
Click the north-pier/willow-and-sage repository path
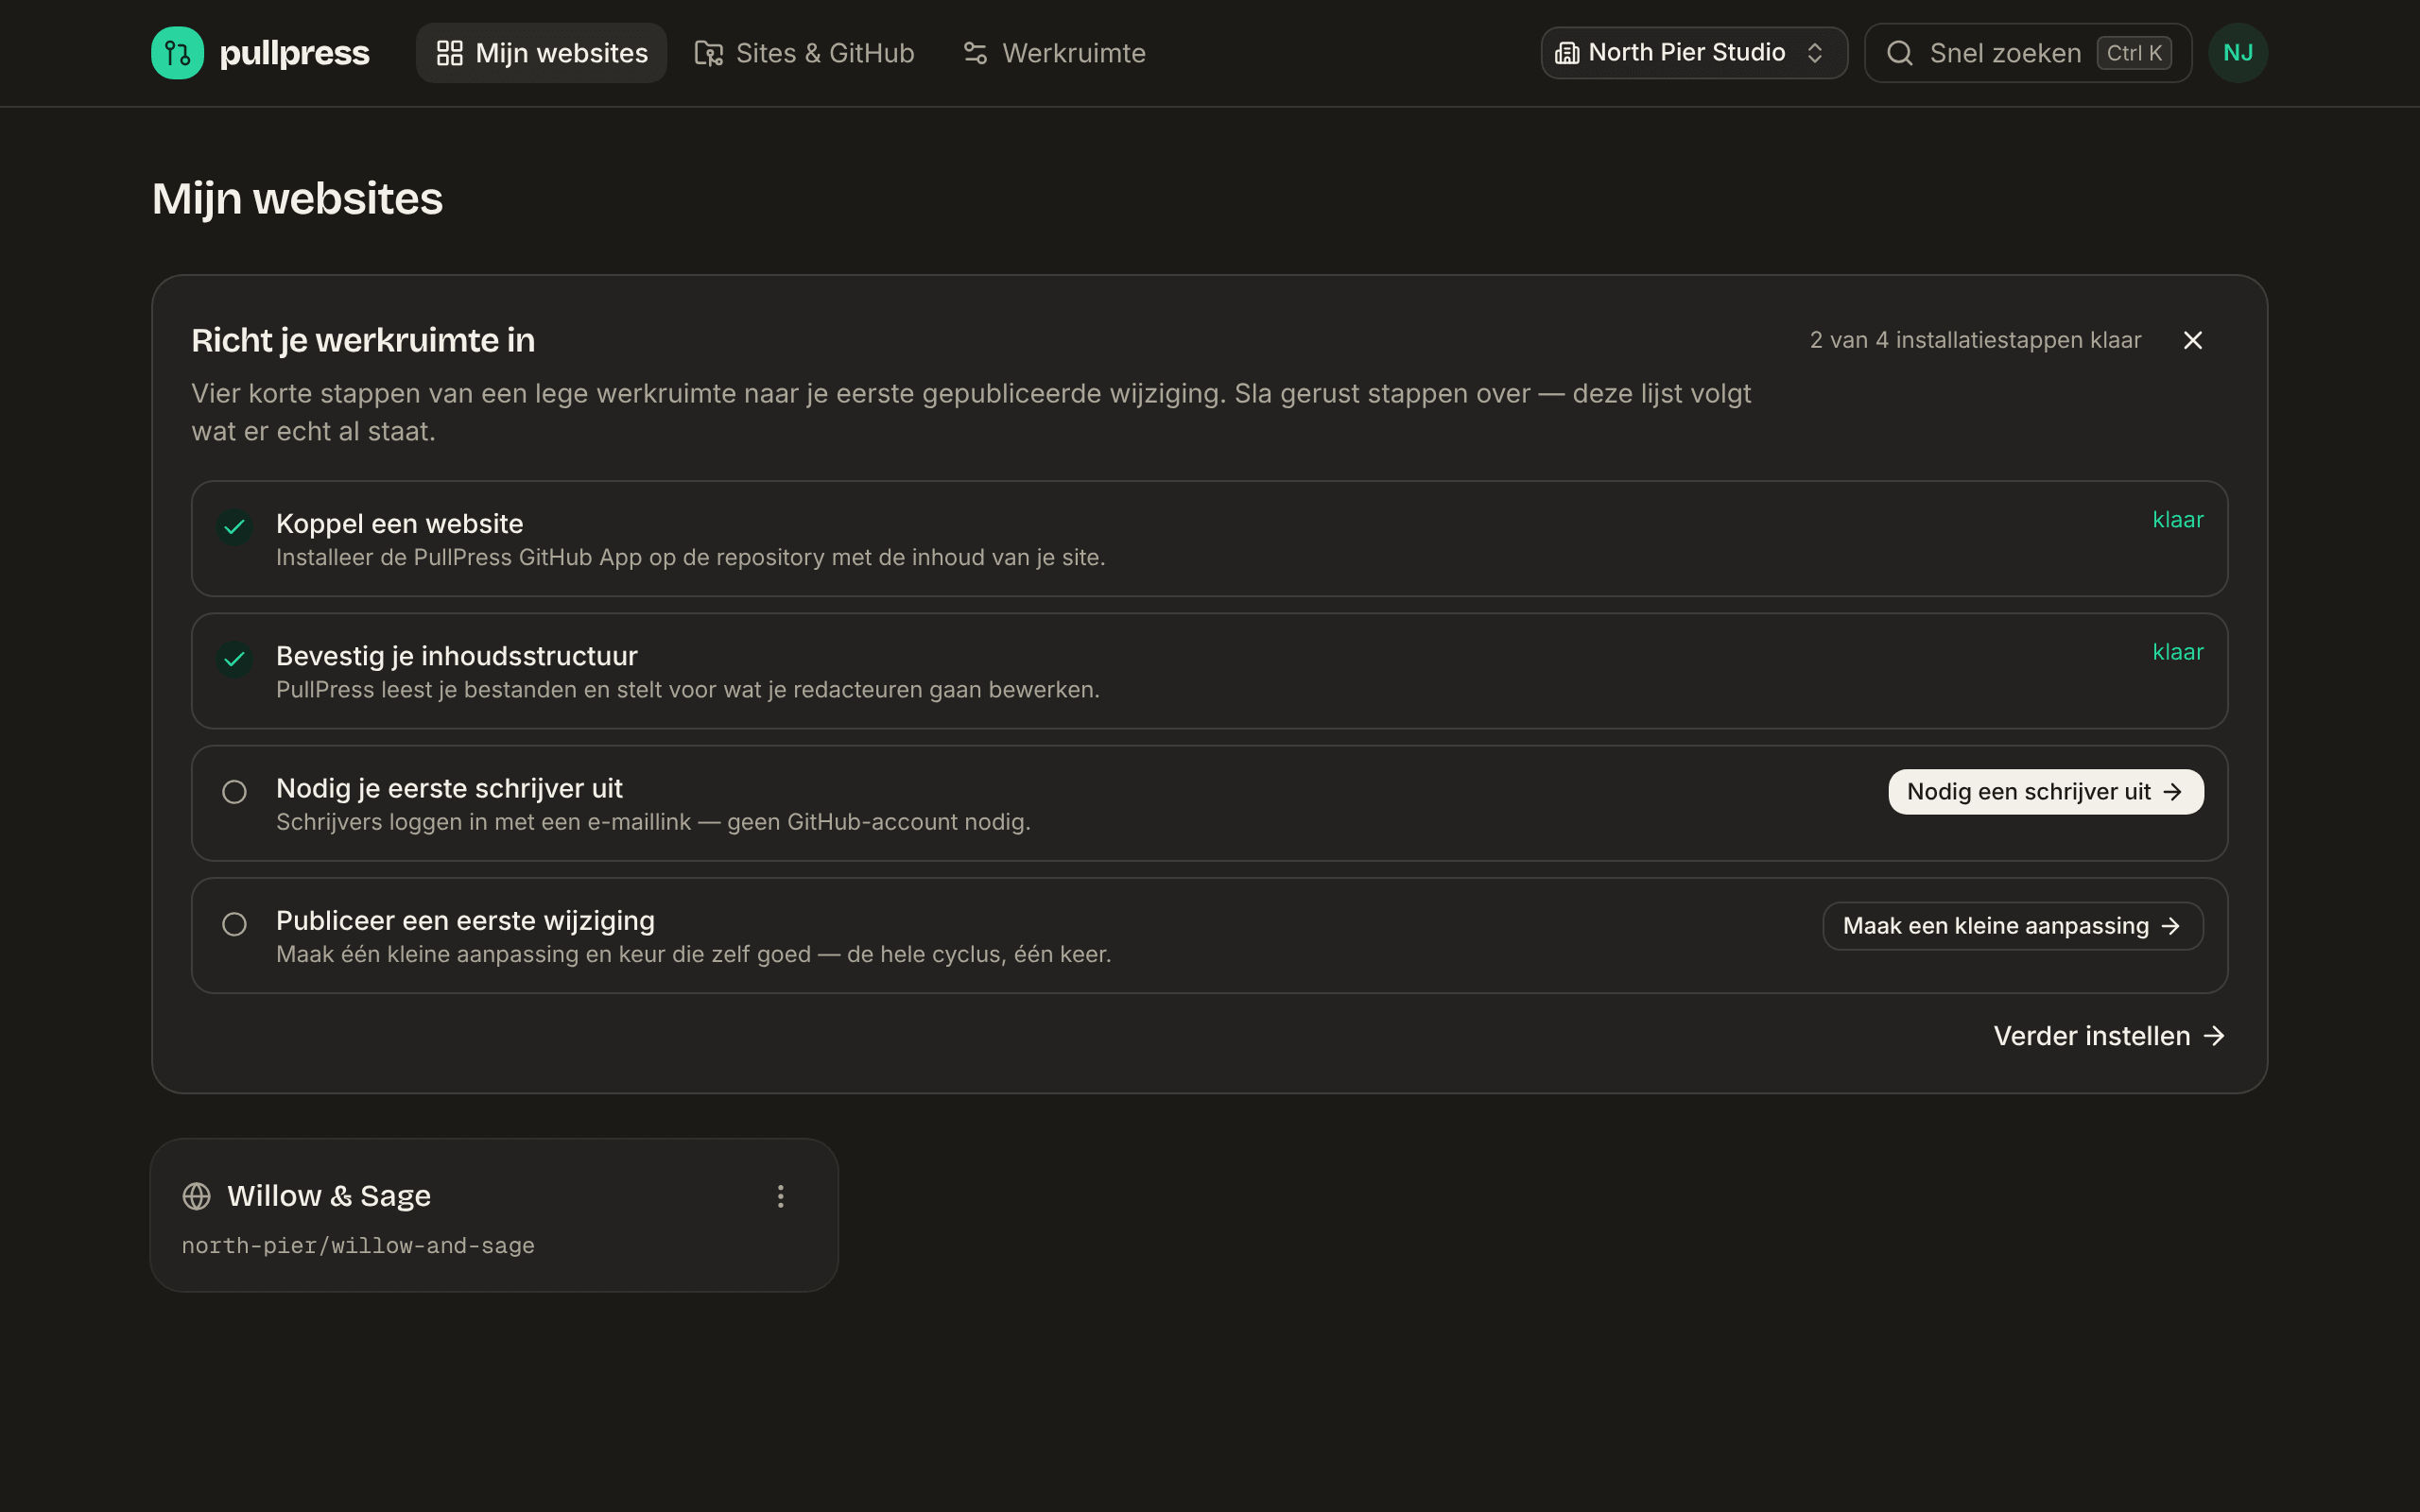(358, 1246)
